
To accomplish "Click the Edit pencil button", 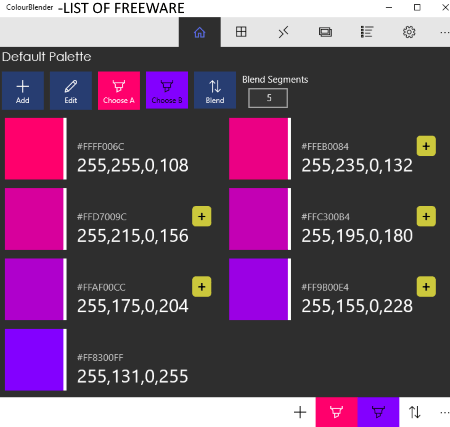I will point(71,90).
